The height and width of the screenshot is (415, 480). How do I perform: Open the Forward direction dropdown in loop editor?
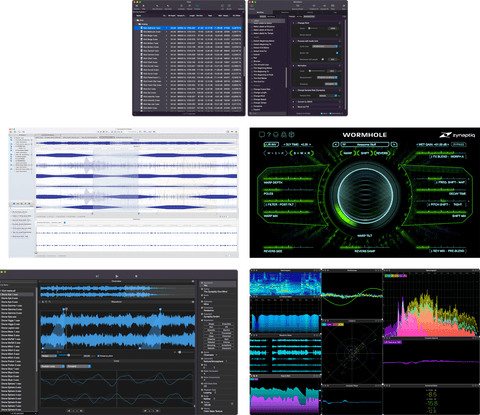79,366
